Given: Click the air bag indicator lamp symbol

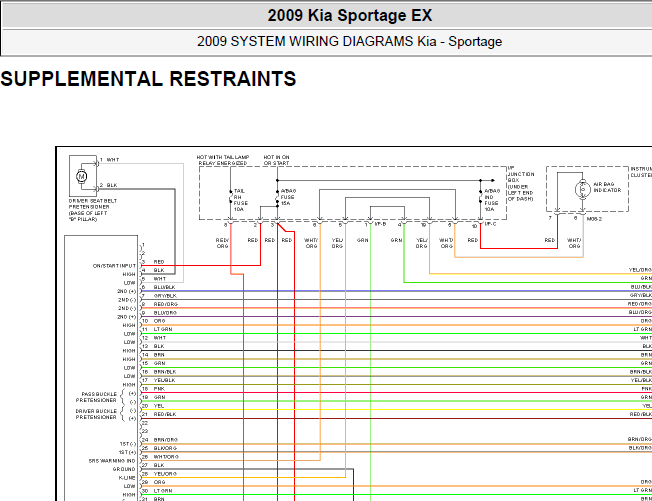Looking at the screenshot, I should pyautogui.click(x=583, y=189).
